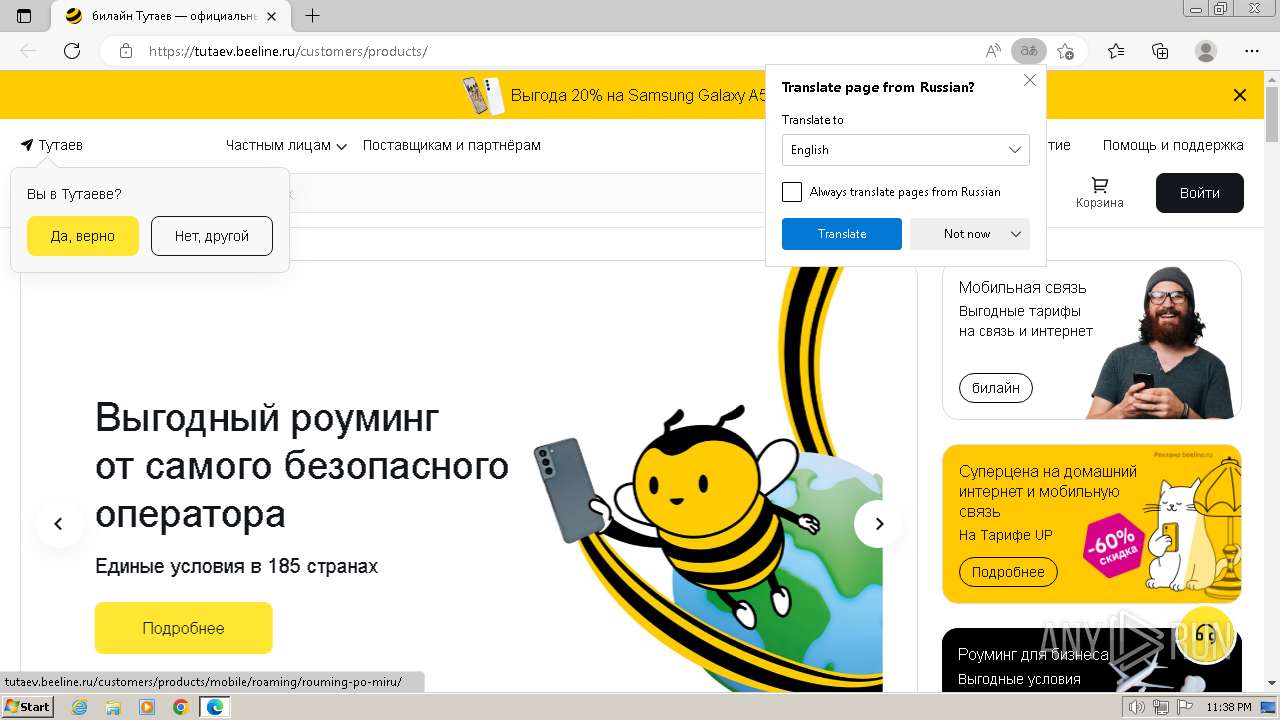Expand the Not now options arrow
Image resolution: width=1280 pixels, height=720 pixels.
pyautogui.click(x=1016, y=234)
